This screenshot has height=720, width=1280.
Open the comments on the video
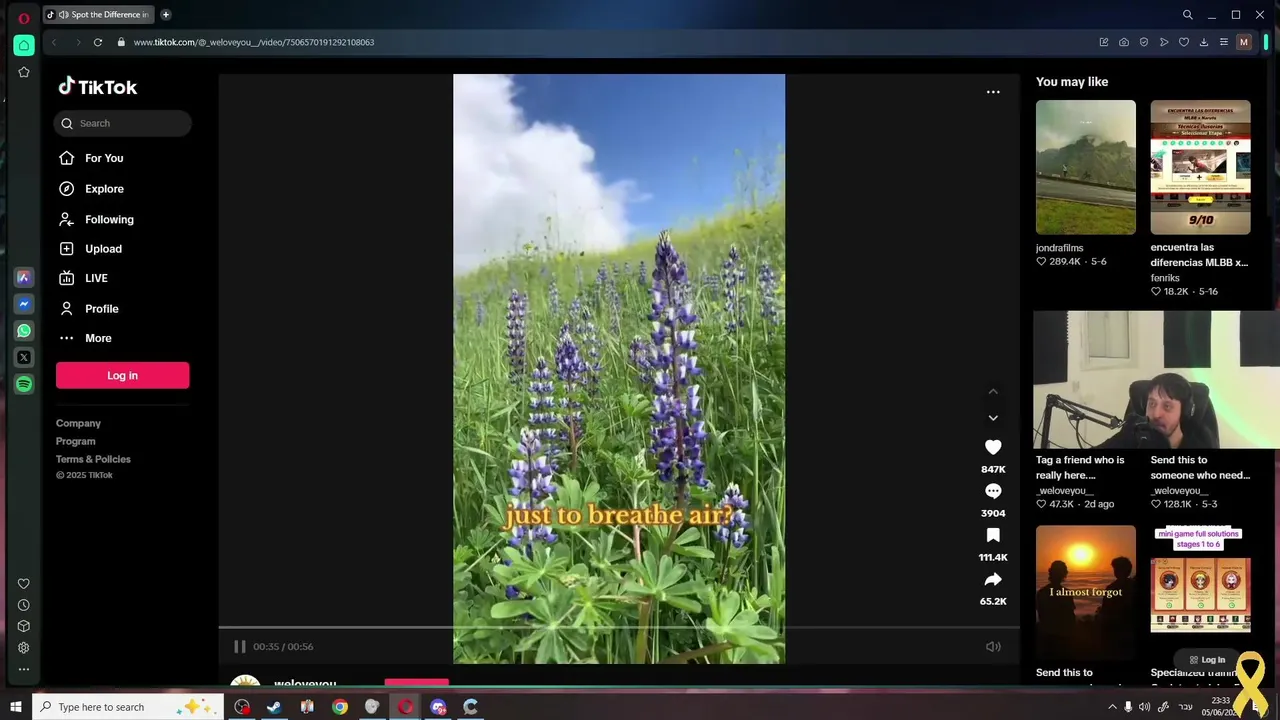pyautogui.click(x=993, y=491)
